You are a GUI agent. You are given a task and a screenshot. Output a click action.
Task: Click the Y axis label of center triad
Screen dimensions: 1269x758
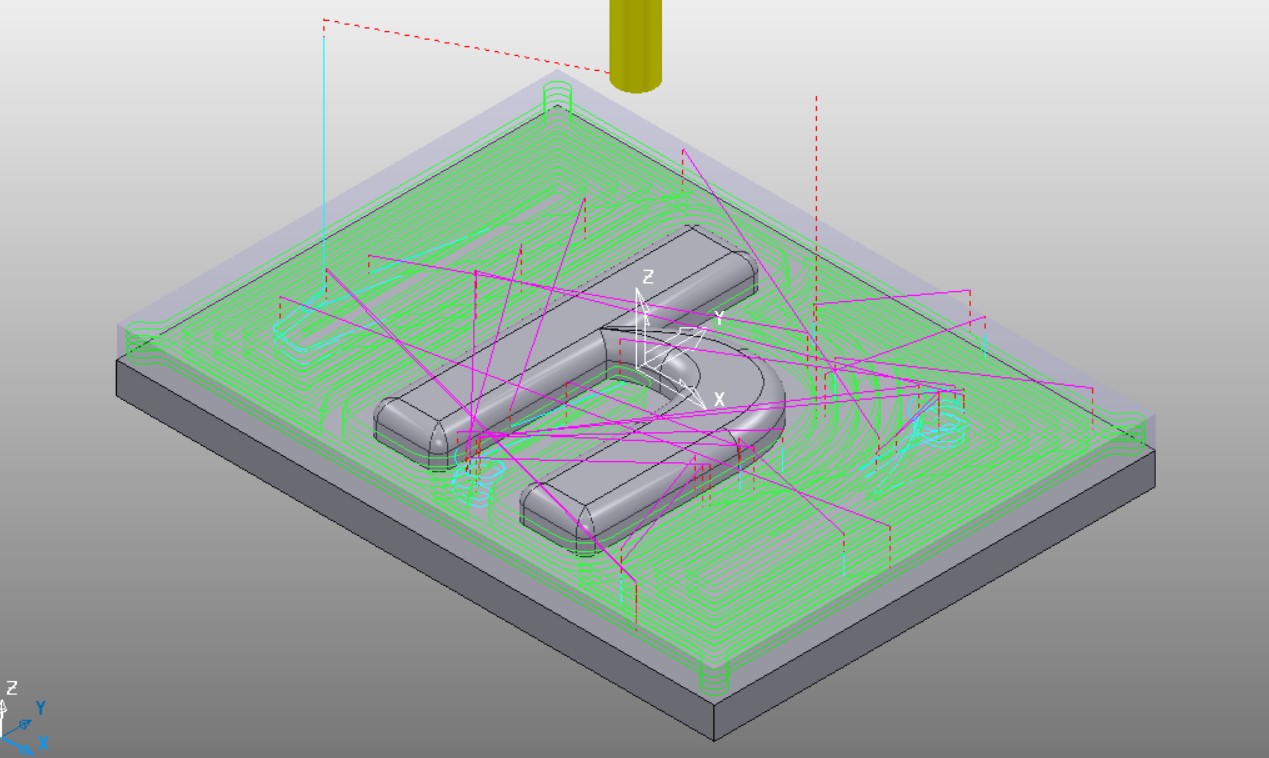point(719,319)
